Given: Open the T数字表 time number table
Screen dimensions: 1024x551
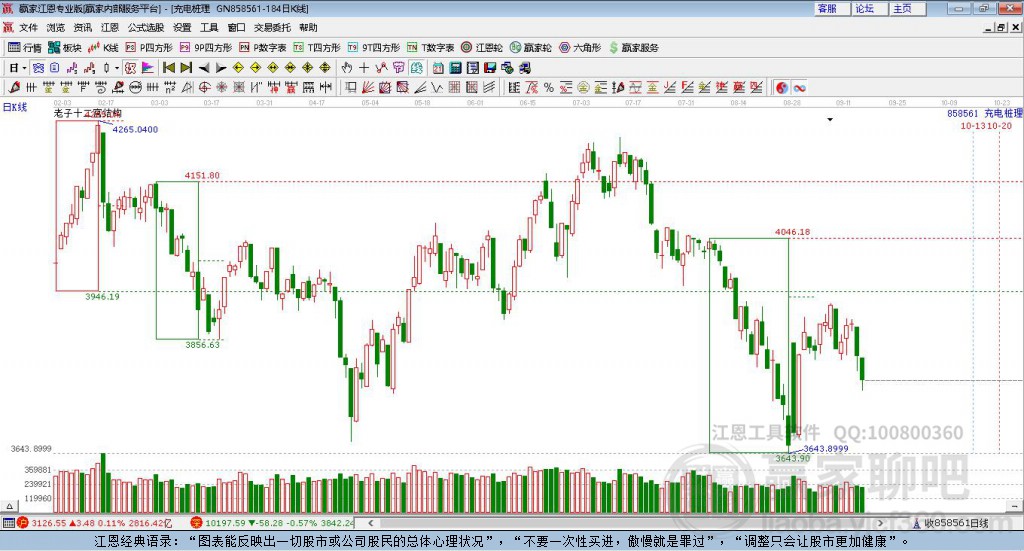Looking at the screenshot, I should point(430,48).
